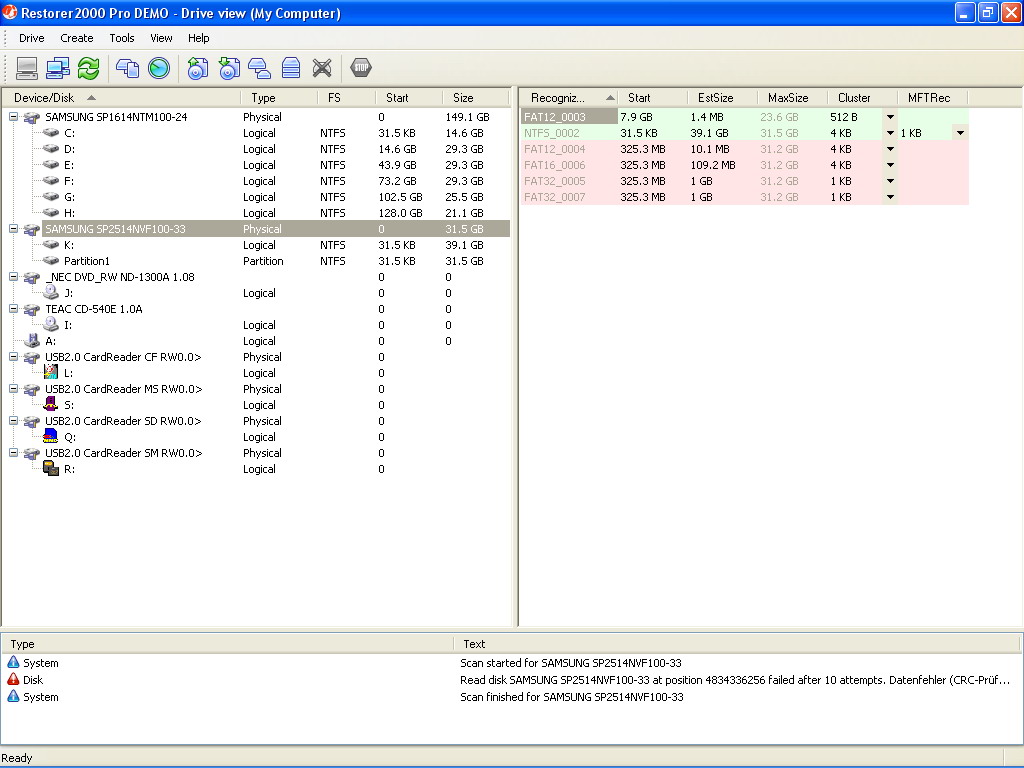Select the FAT32_0007 recognized partition

tap(569, 197)
